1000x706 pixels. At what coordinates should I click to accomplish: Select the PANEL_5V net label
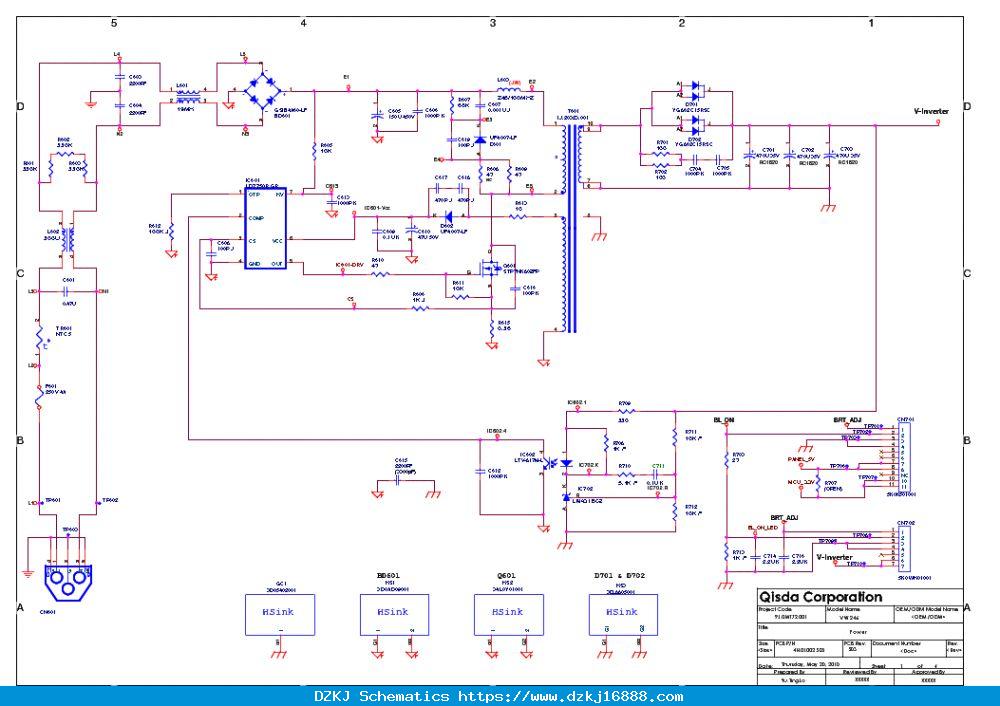point(801,459)
